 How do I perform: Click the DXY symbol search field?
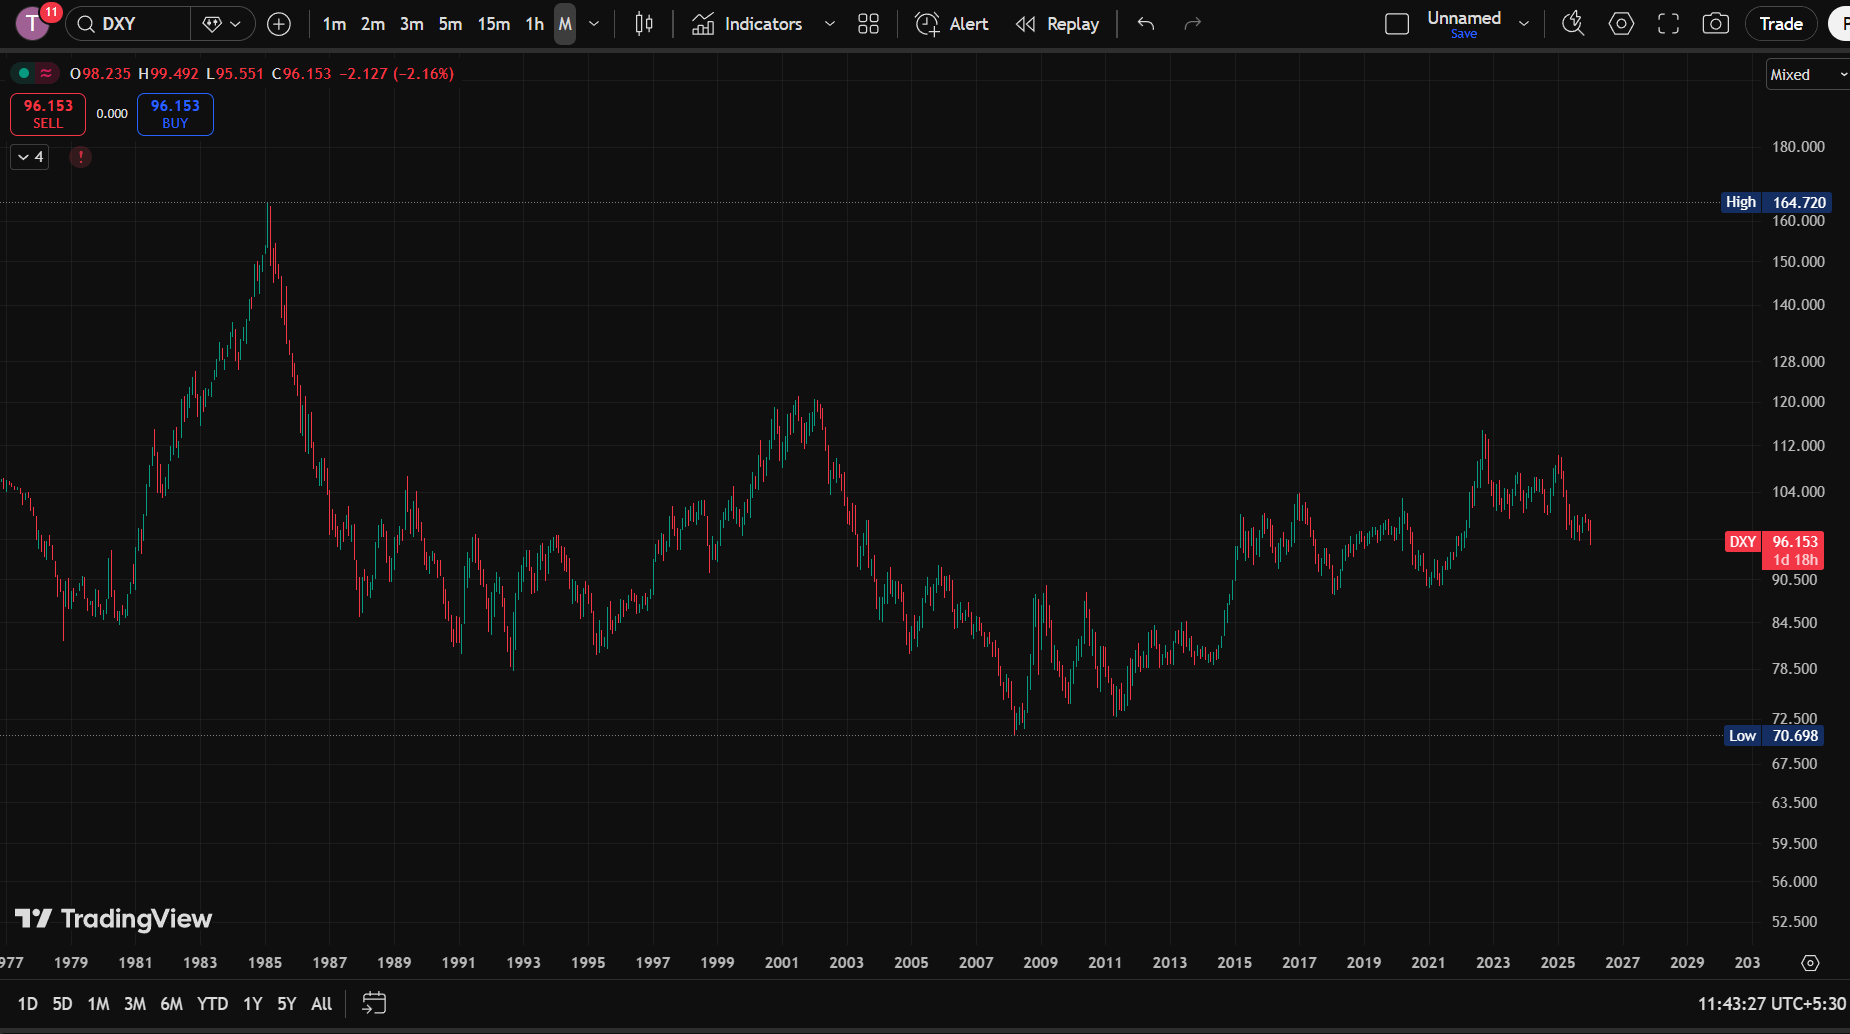(x=128, y=24)
